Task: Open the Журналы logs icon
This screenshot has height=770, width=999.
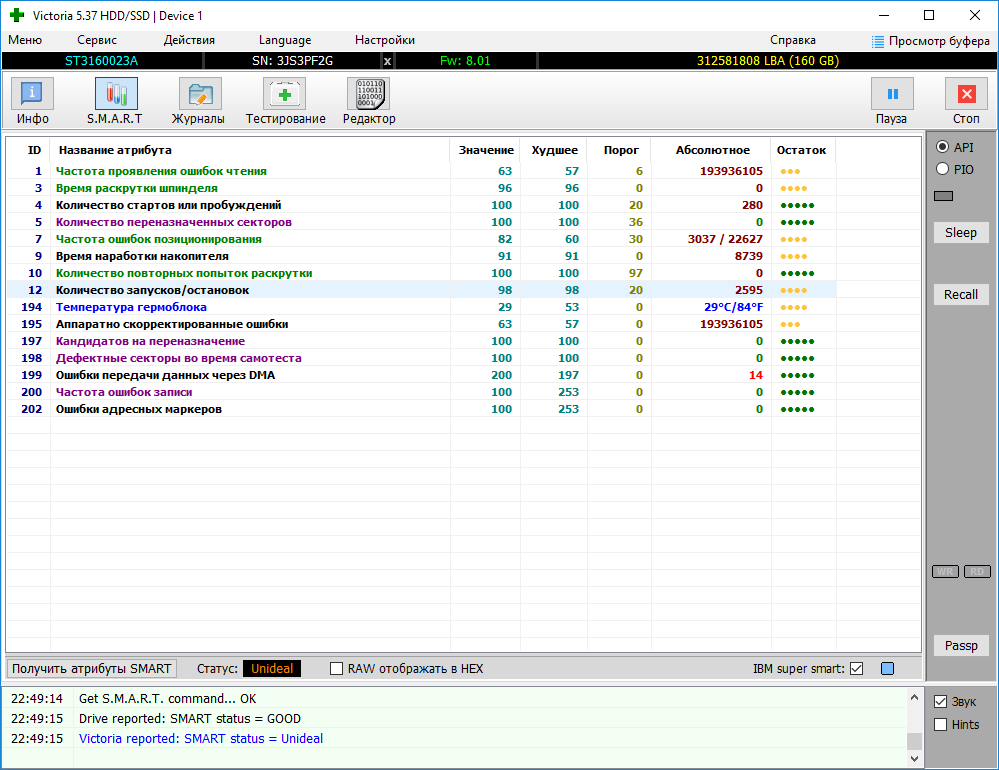Action: 199,94
